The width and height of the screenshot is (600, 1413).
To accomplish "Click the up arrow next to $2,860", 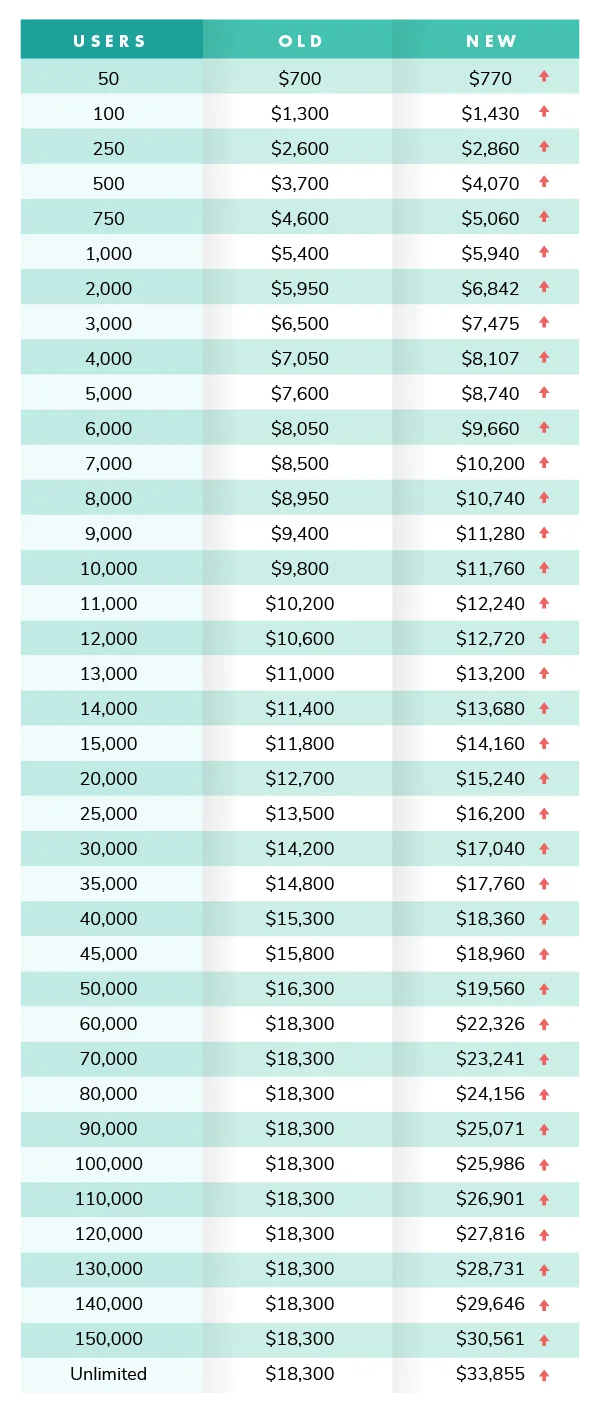I will (x=544, y=147).
